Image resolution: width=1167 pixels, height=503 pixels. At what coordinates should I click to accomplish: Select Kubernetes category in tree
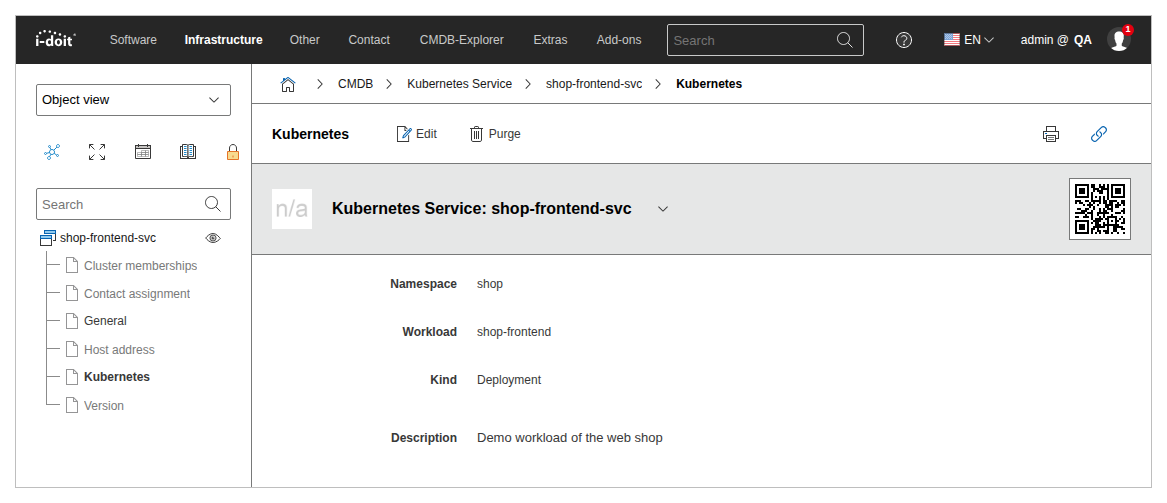117,377
